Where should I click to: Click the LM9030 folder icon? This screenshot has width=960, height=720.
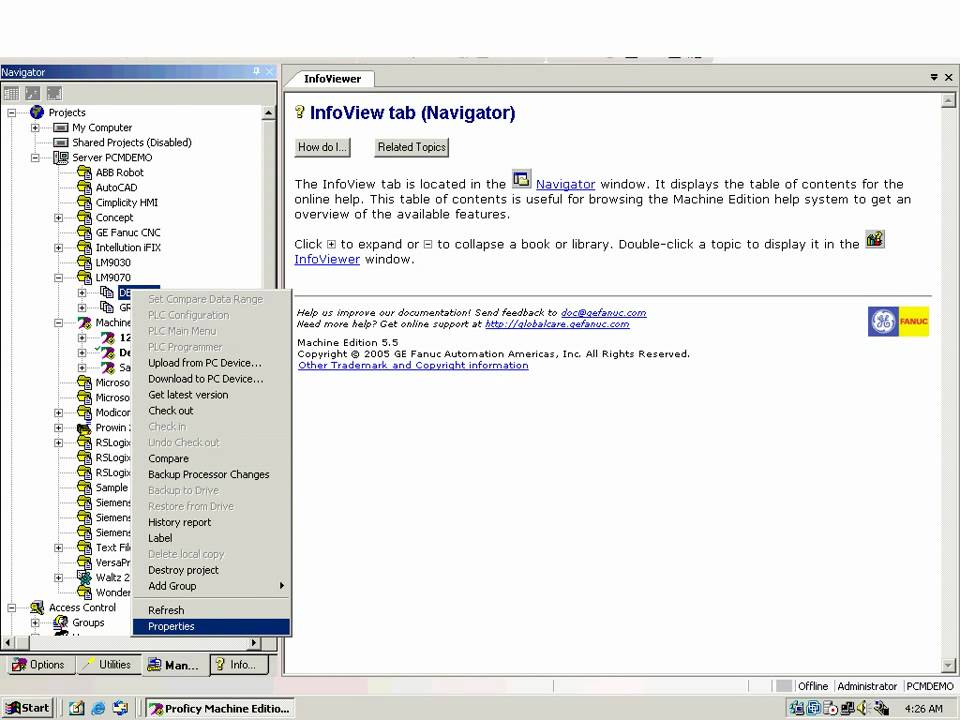pos(84,262)
